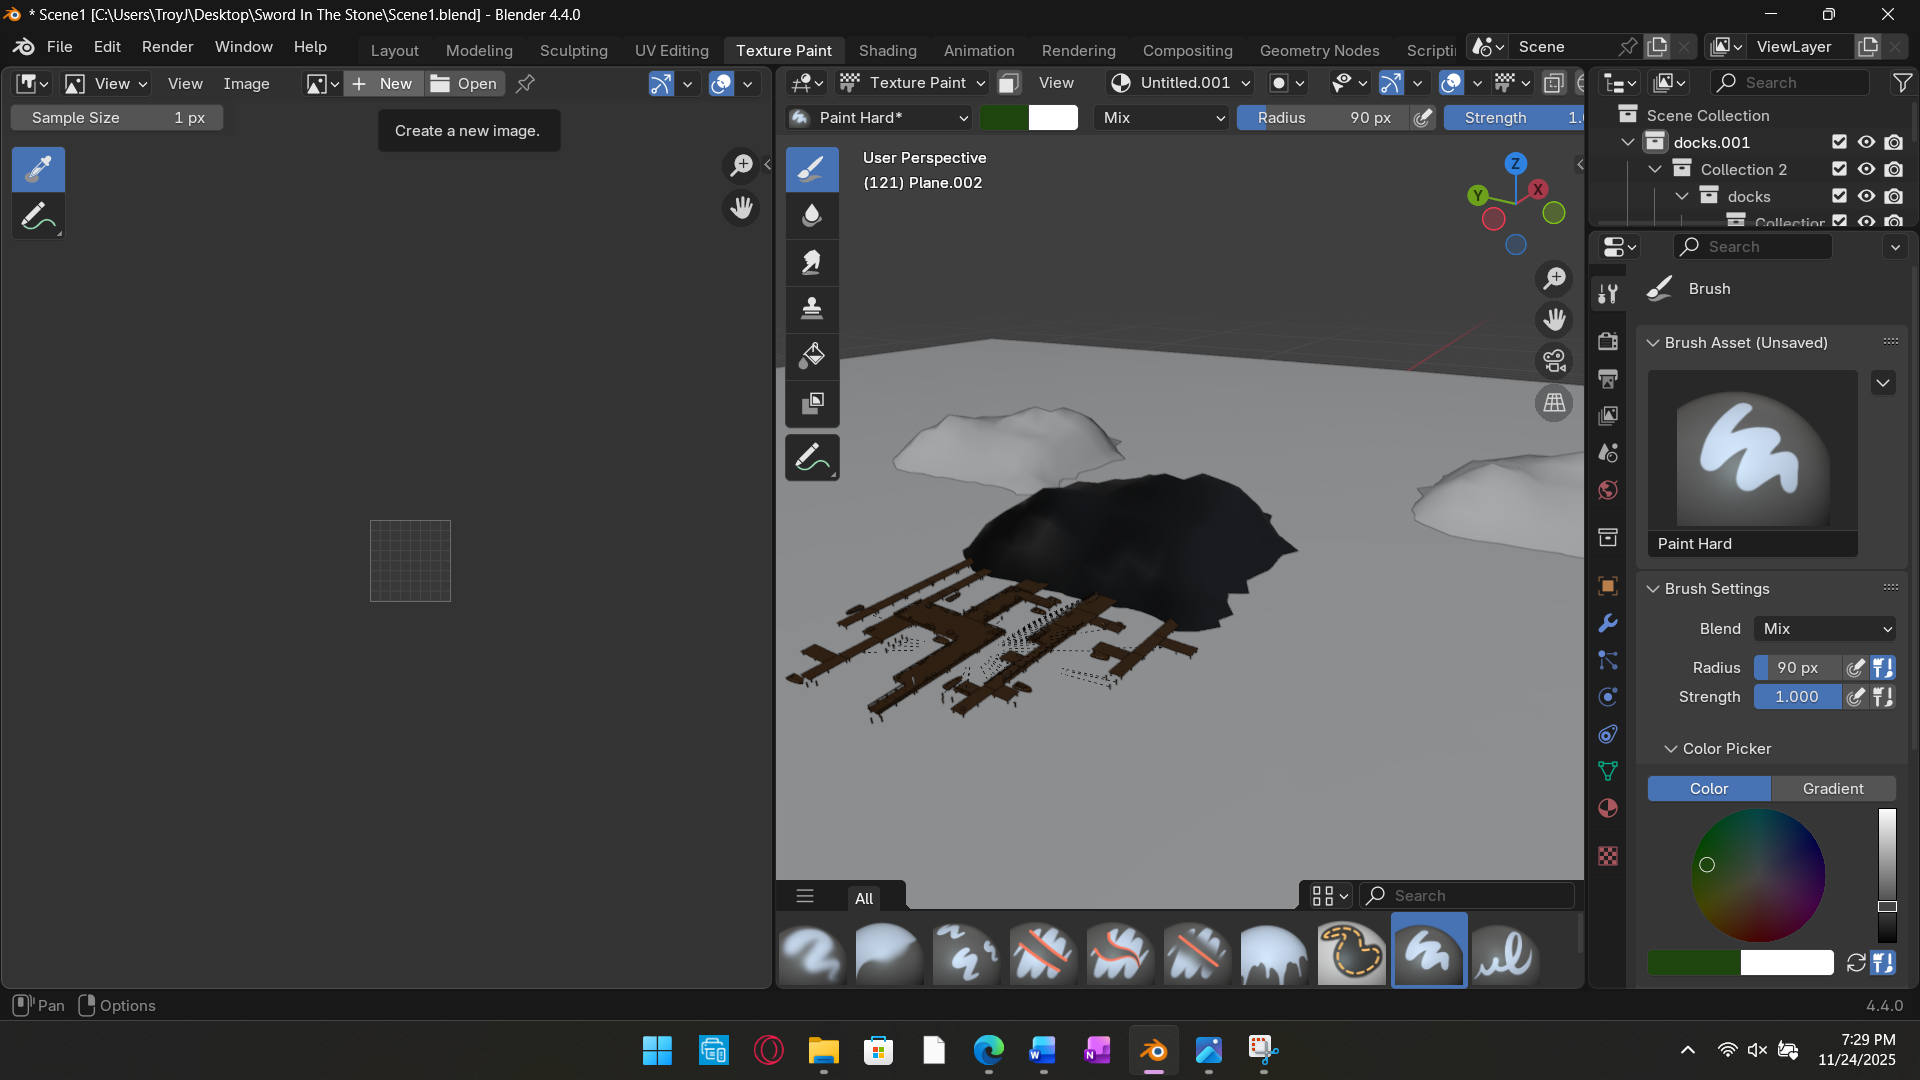Open the Object properties orange square tab
1920x1080 pixels.
pyautogui.click(x=1608, y=586)
